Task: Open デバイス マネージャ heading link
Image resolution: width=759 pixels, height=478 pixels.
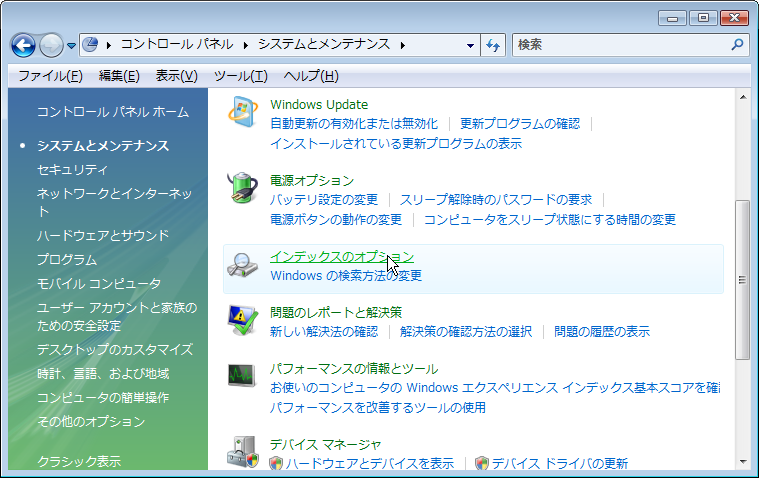Action: pyautogui.click(x=325, y=445)
